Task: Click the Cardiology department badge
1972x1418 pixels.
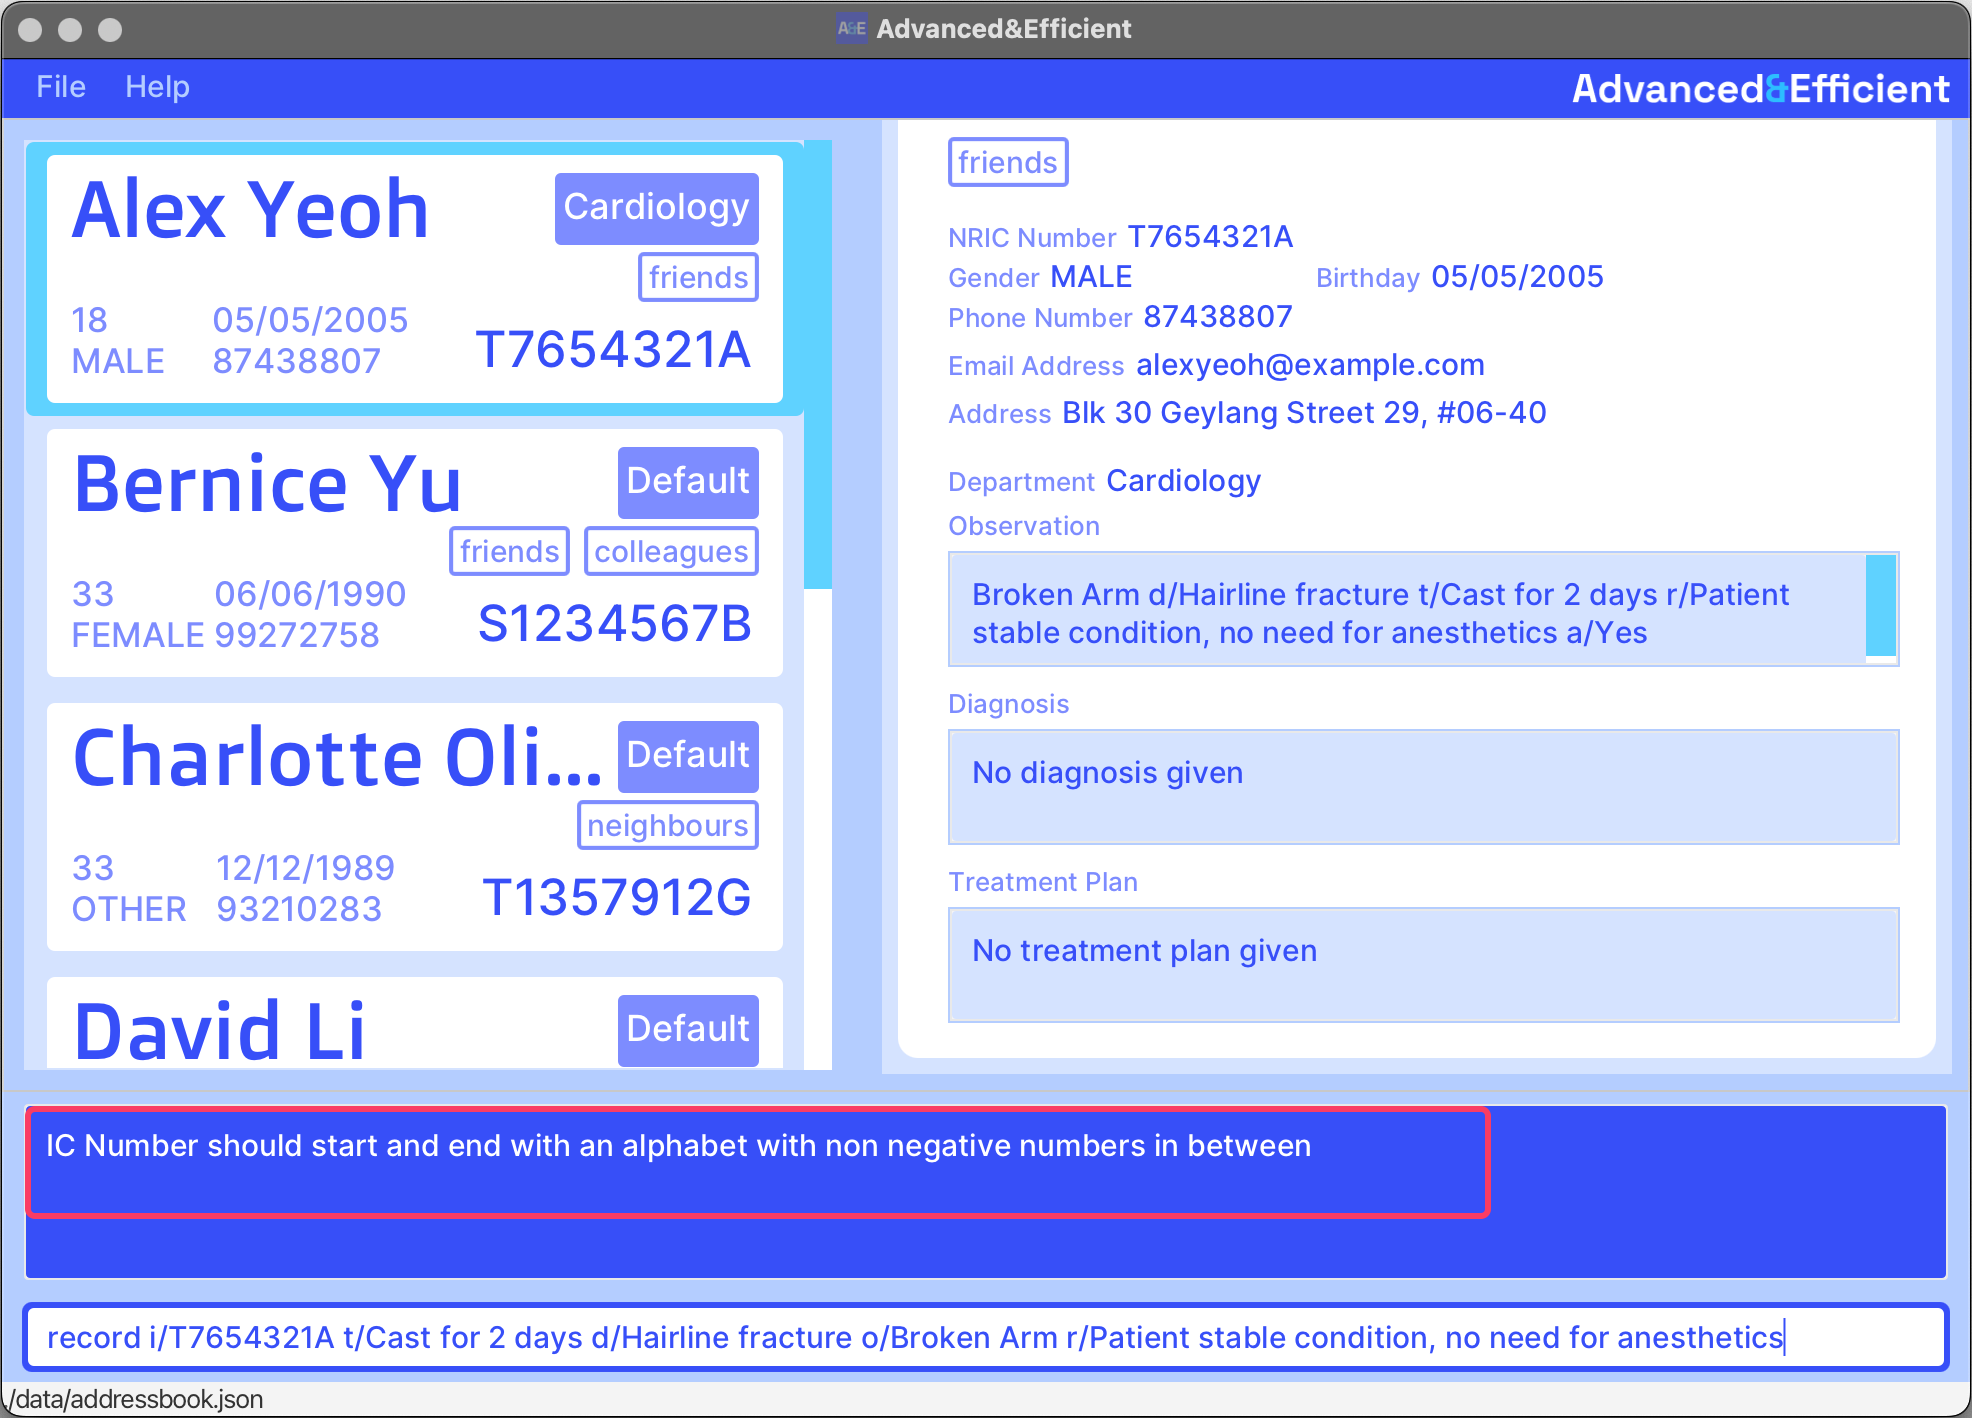Action: (x=656, y=208)
